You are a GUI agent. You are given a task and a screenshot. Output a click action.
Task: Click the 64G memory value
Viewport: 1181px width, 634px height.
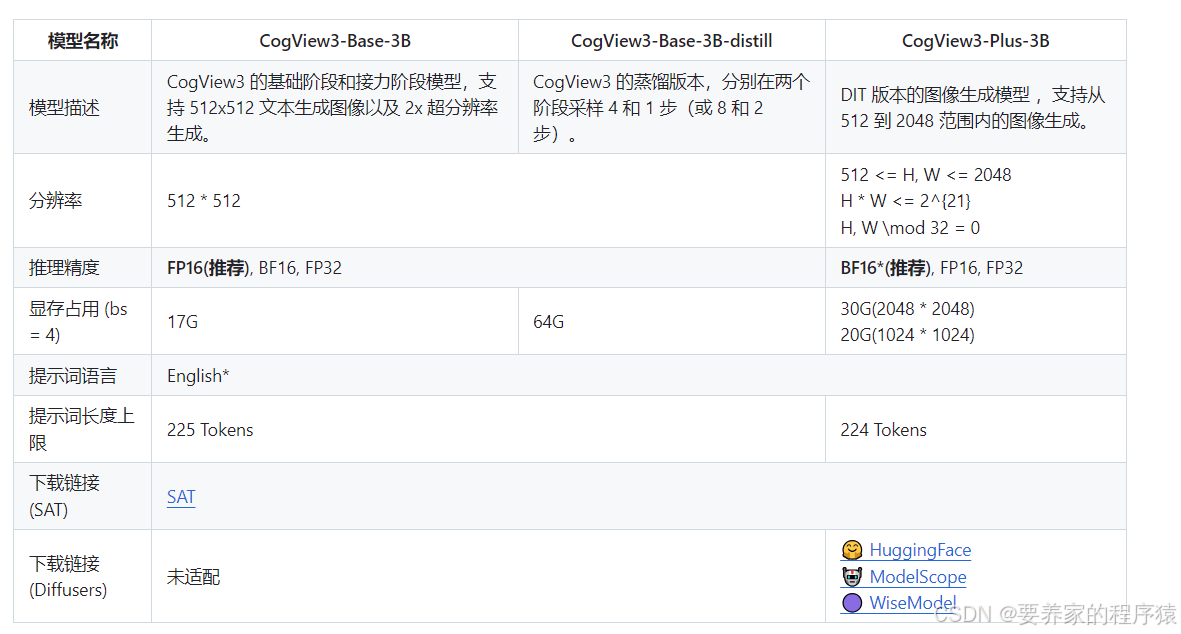click(548, 322)
